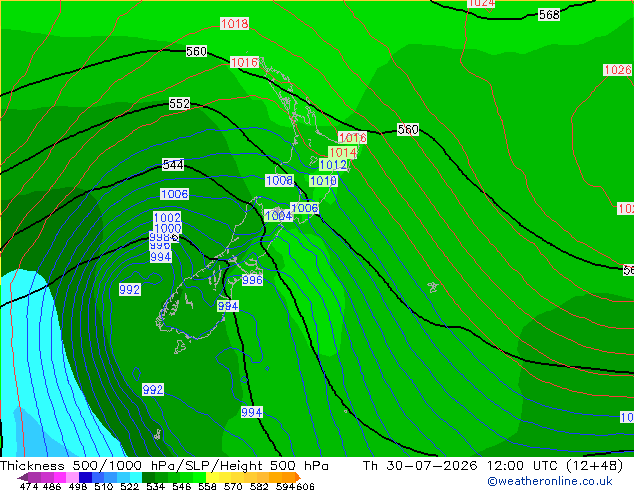
Task: Click the legend value 570
Action: (x=233, y=486)
